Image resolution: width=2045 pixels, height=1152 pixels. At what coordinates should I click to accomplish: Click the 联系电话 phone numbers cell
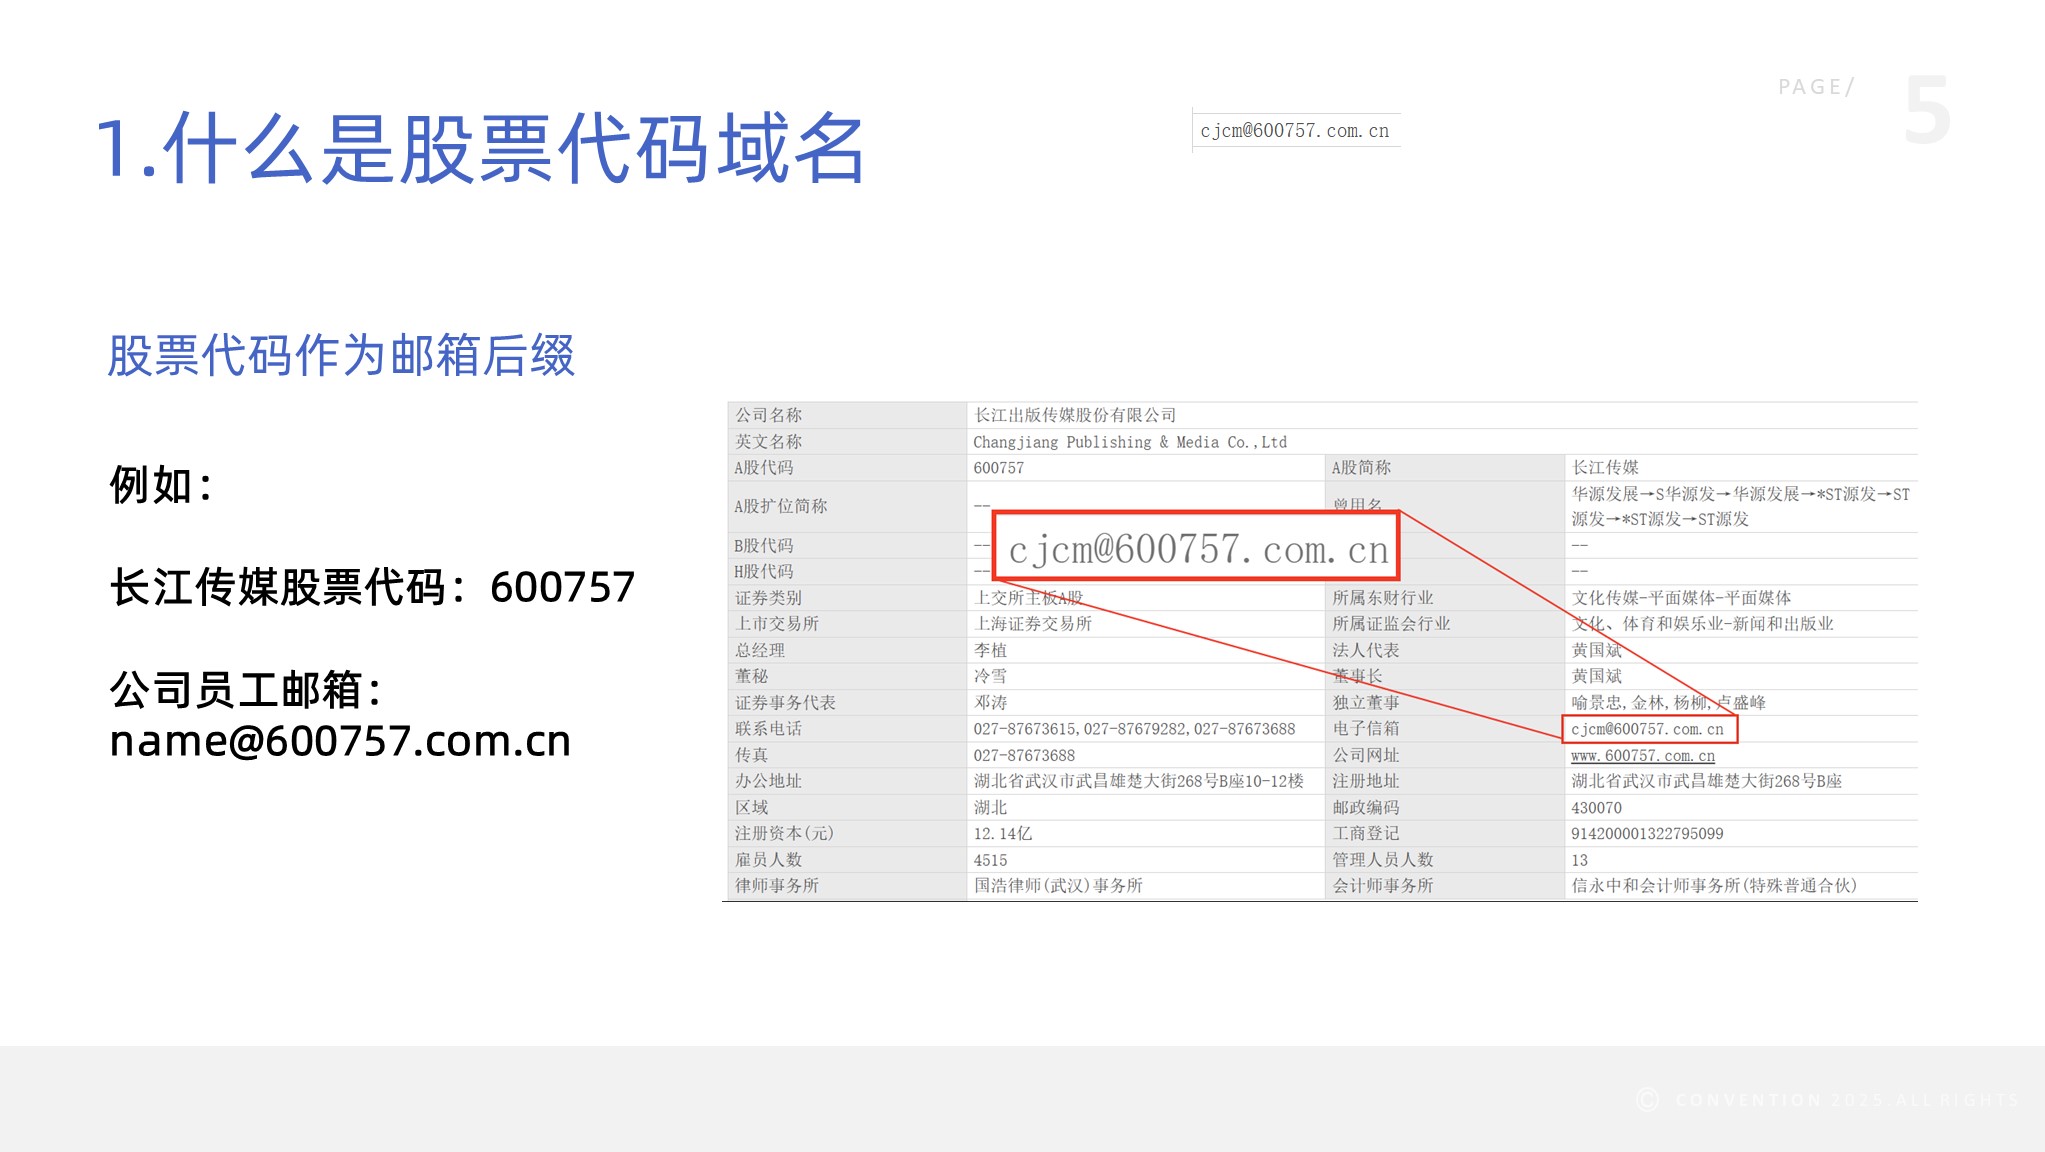pyautogui.click(x=1134, y=729)
